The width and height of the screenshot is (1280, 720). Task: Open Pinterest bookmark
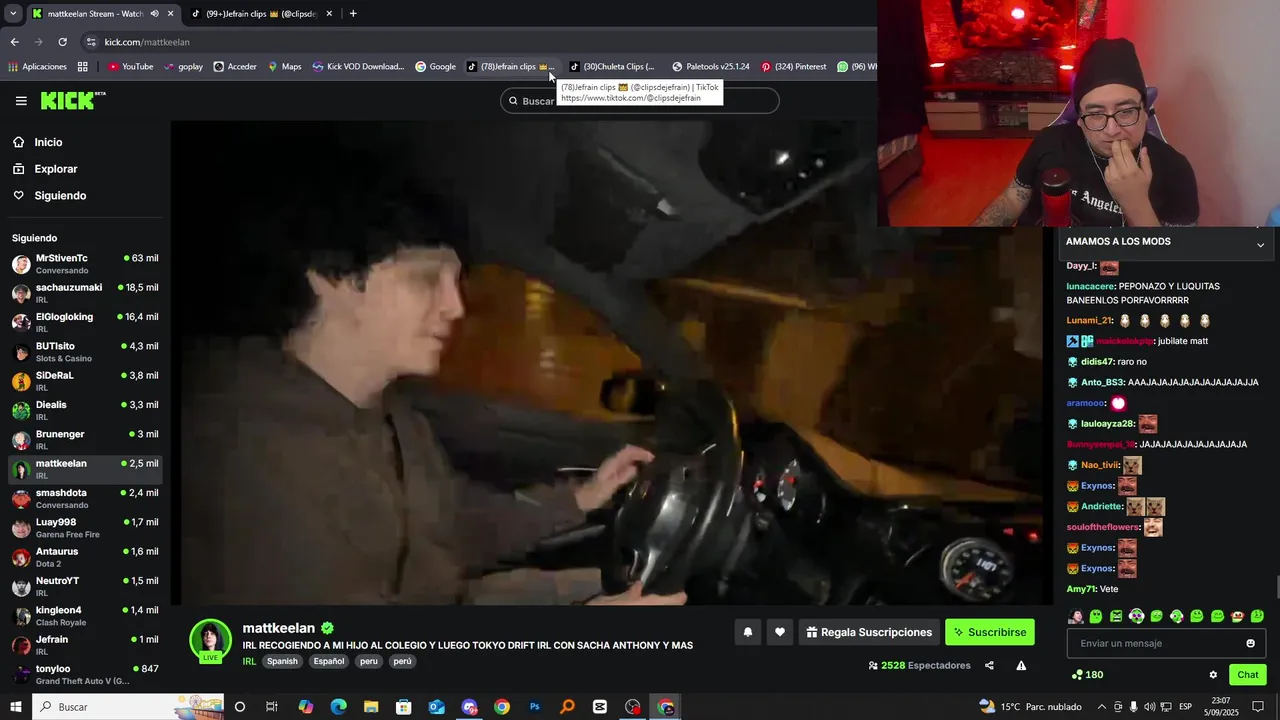click(x=793, y=67)
